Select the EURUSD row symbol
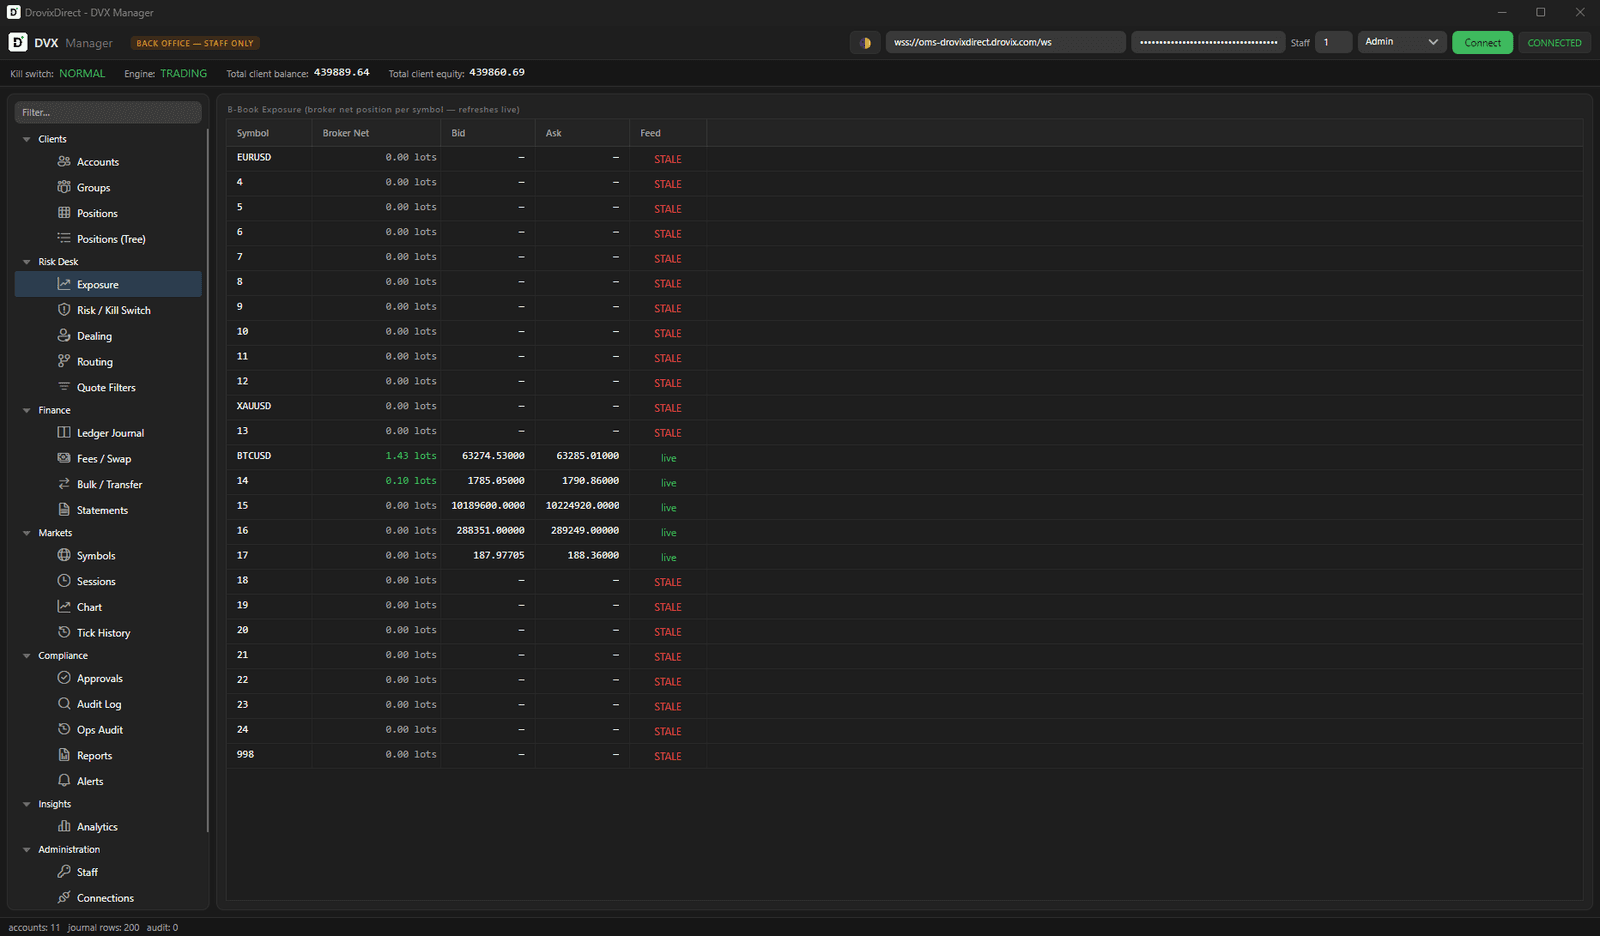 click(254, 157)
